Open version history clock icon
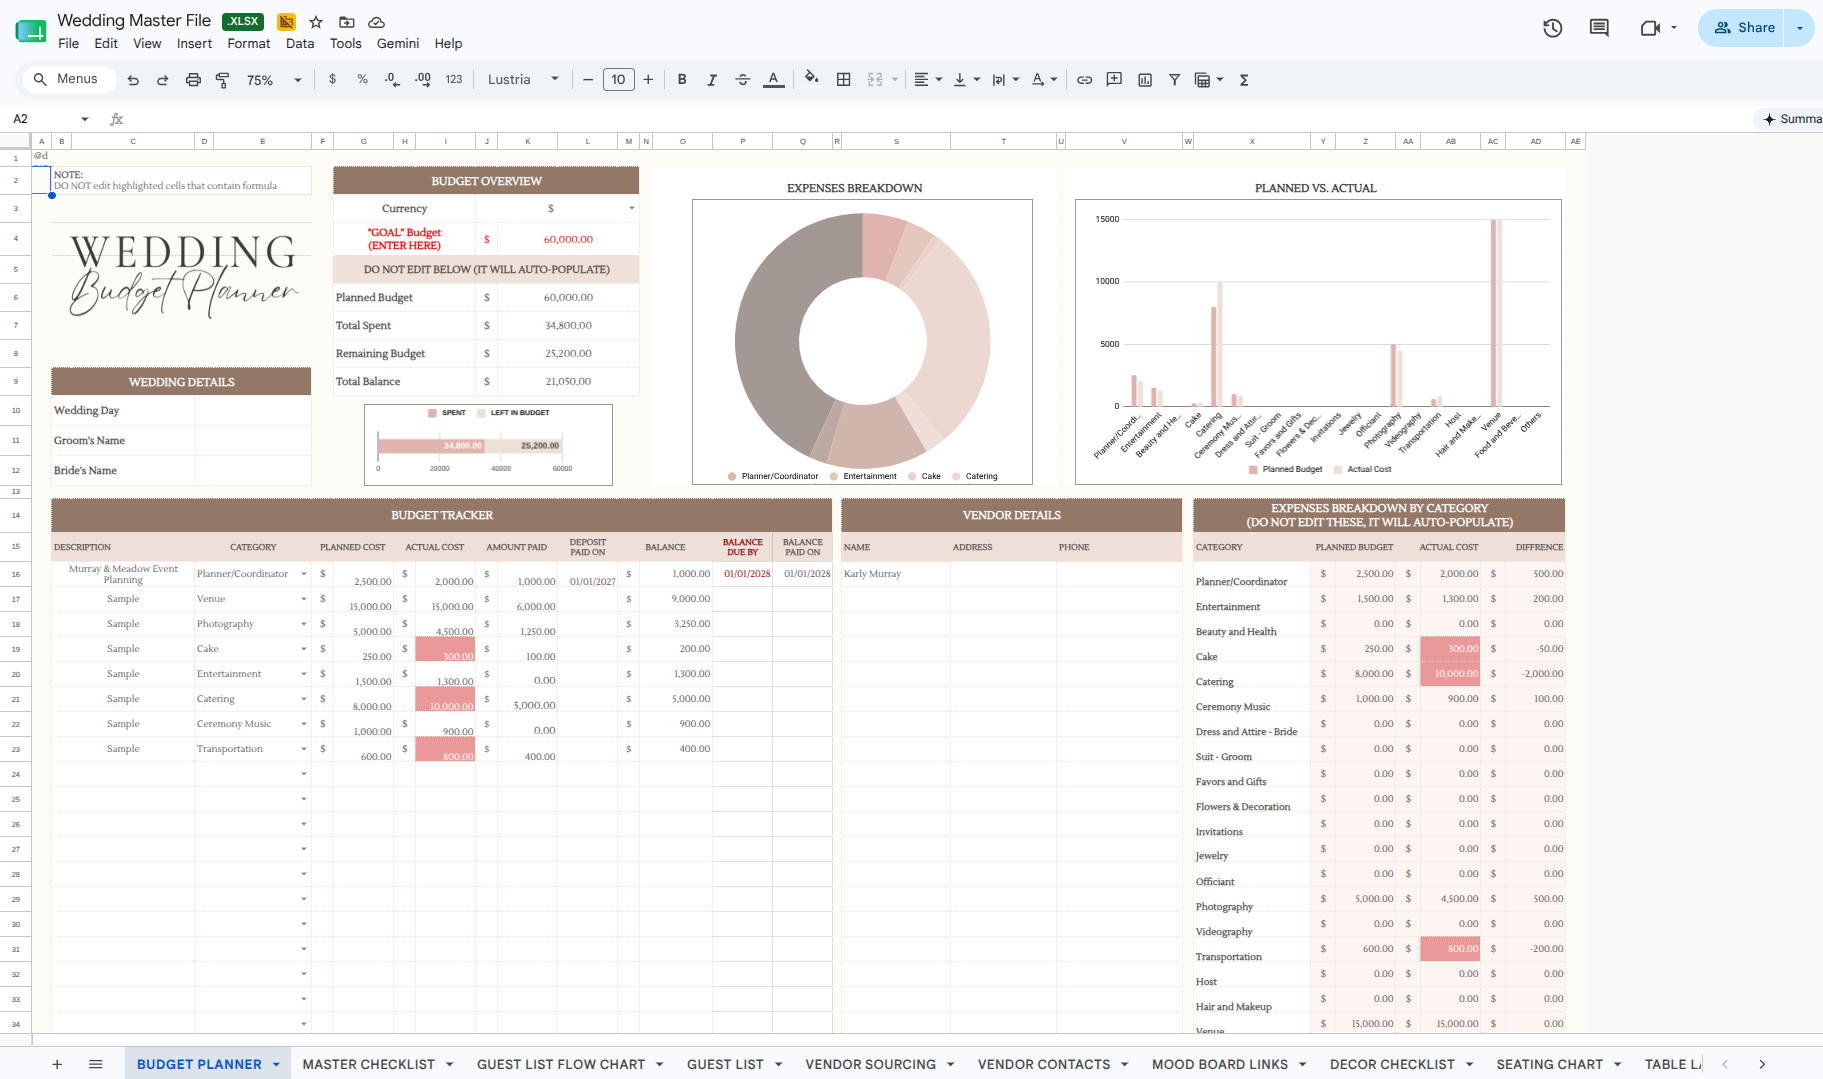The image size is (1823, 1079). pos(1552,28)
